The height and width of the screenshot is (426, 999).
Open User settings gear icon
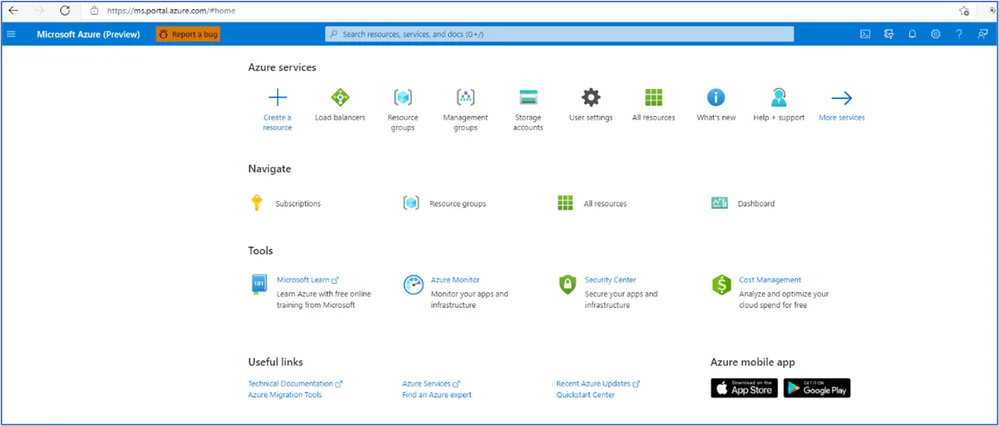coord(590,98)
